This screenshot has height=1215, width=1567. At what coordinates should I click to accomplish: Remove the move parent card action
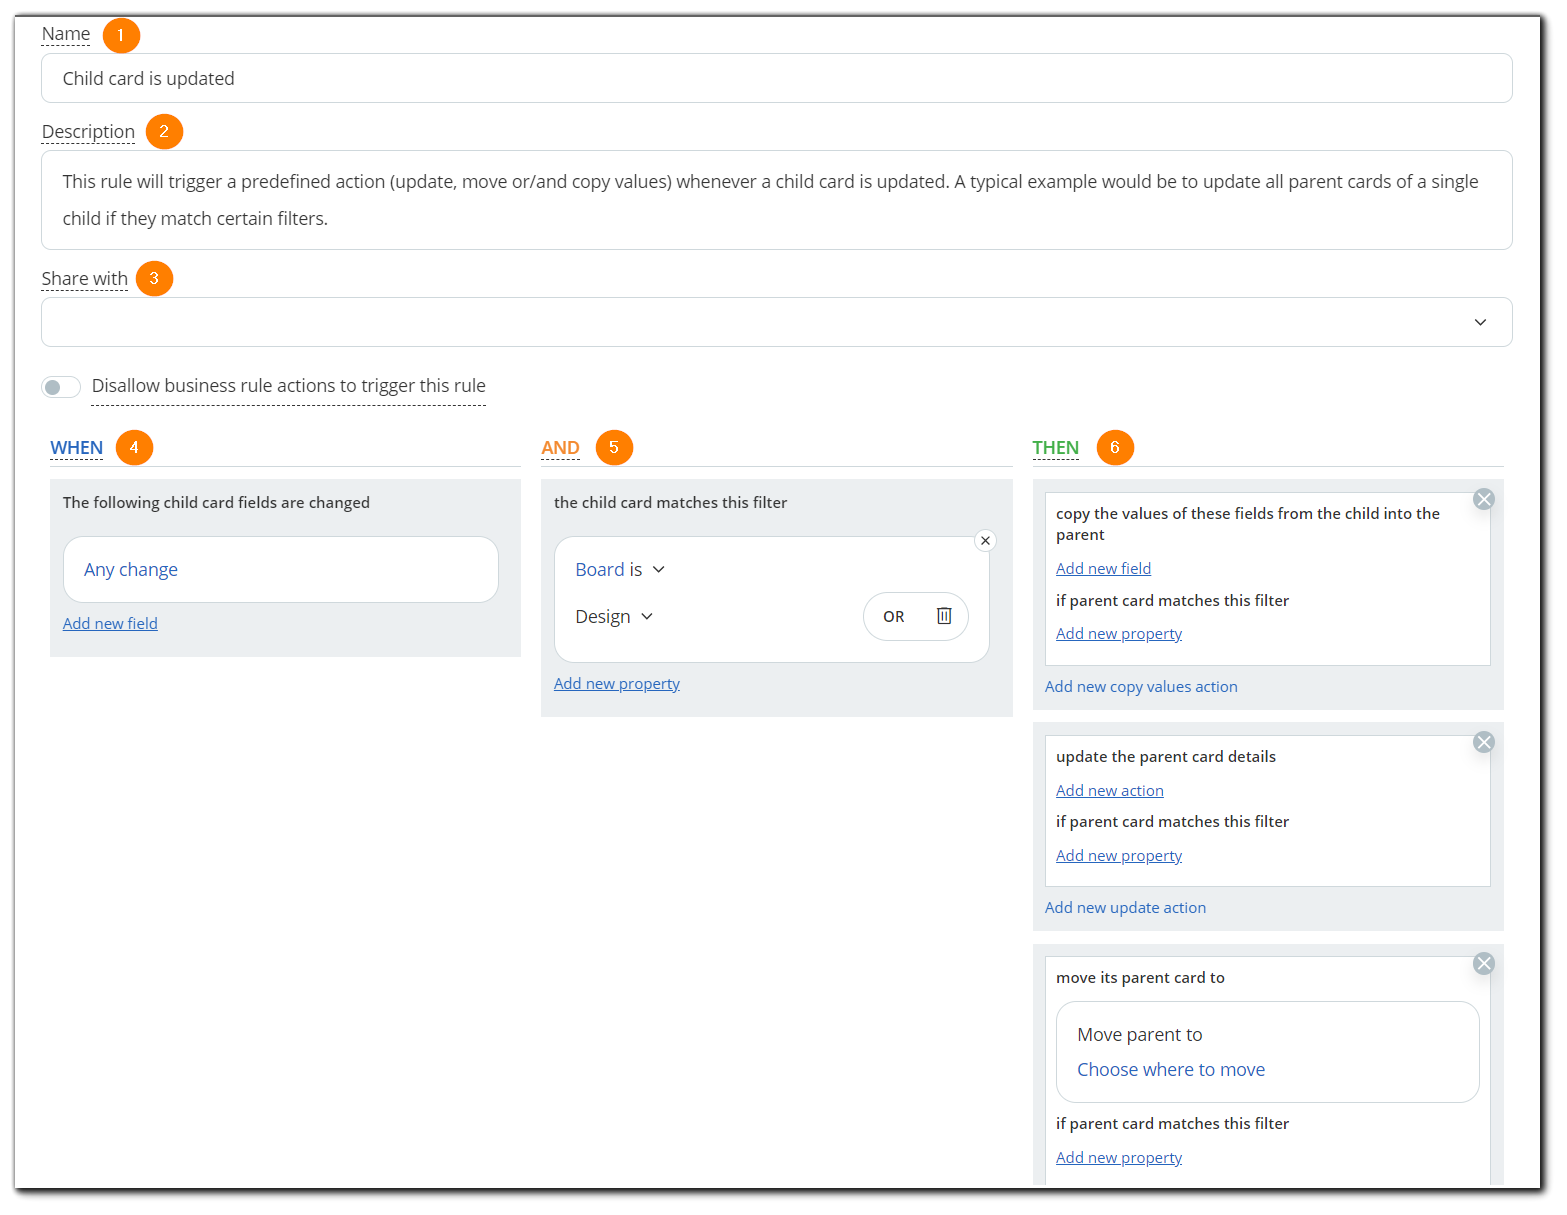[x=1484, y=963]
